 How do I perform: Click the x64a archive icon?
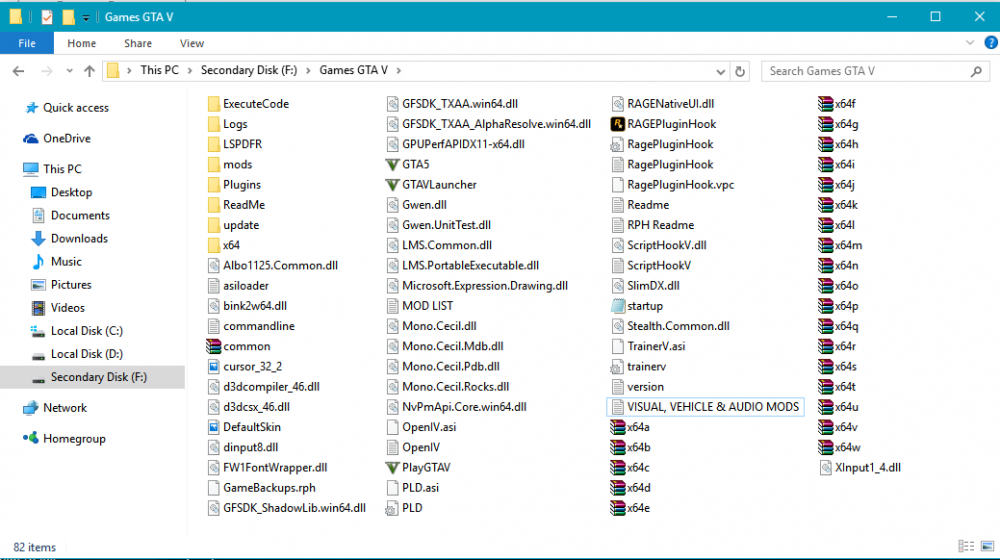point(617,427)
